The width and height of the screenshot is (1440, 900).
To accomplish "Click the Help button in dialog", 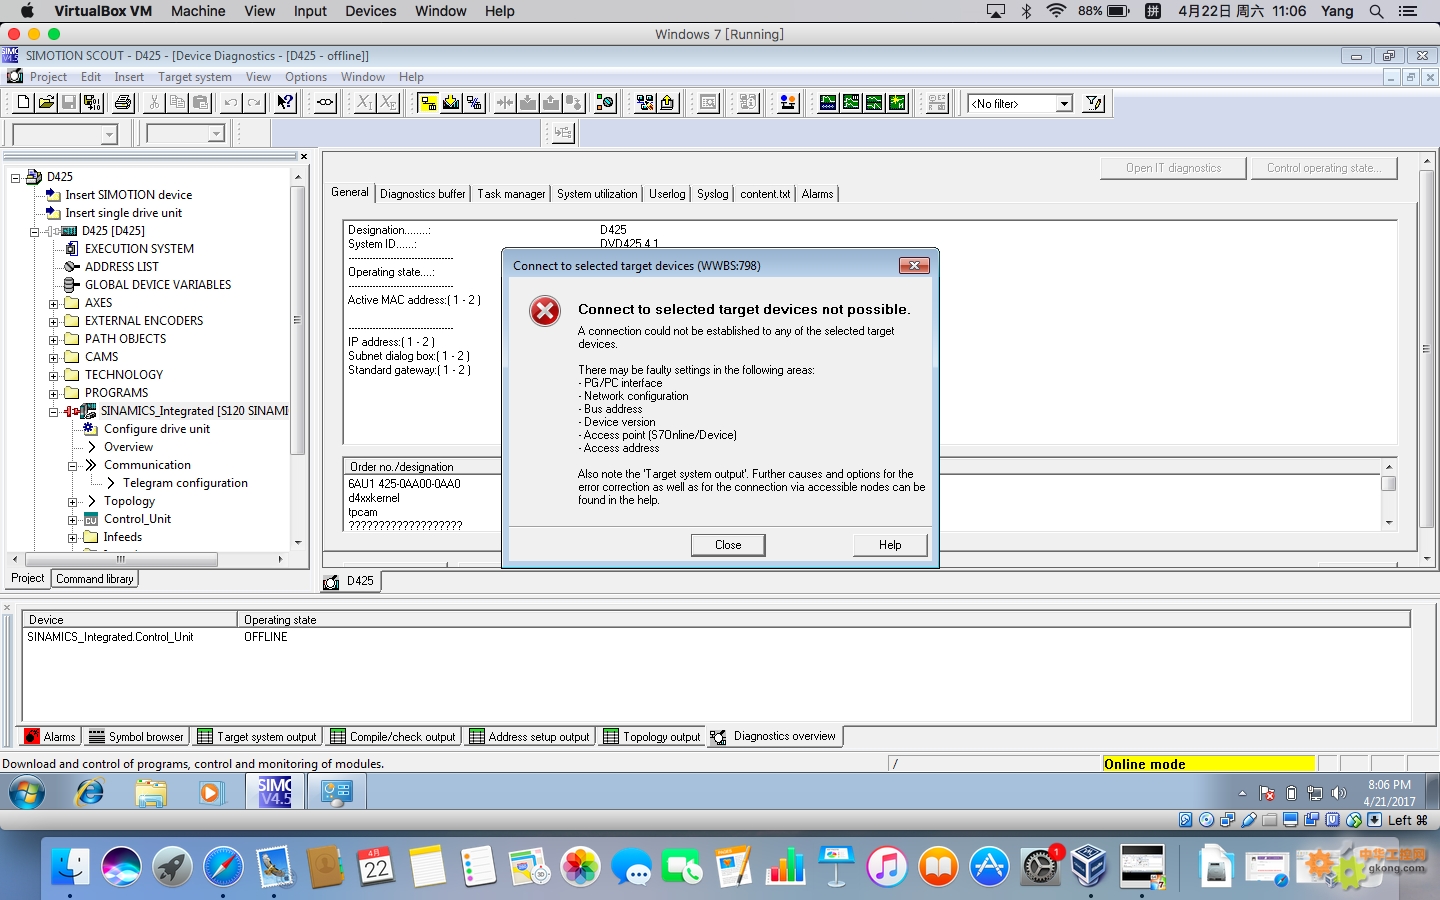I will click(890, 545).
